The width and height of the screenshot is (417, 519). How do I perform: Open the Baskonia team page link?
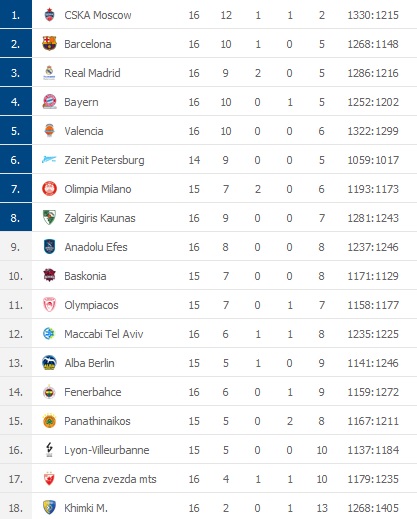pos(85,276)
